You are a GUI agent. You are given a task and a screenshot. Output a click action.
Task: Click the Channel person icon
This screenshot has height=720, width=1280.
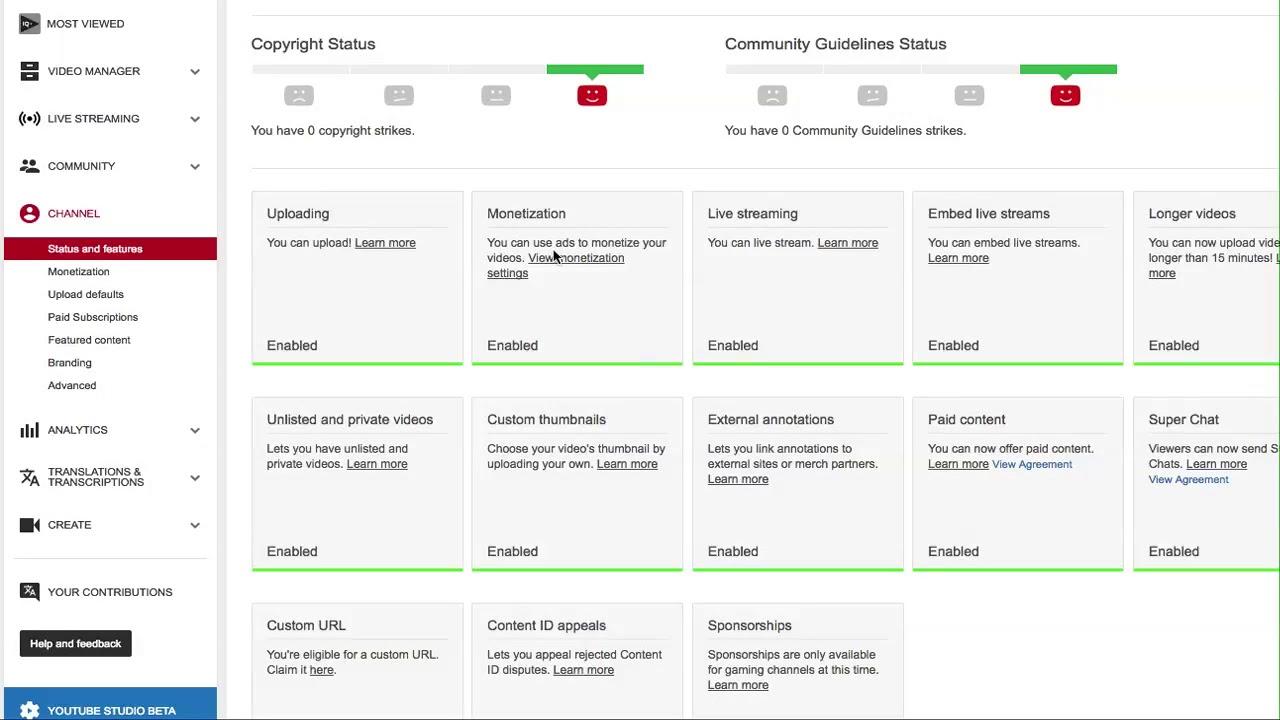pos(29,213)
